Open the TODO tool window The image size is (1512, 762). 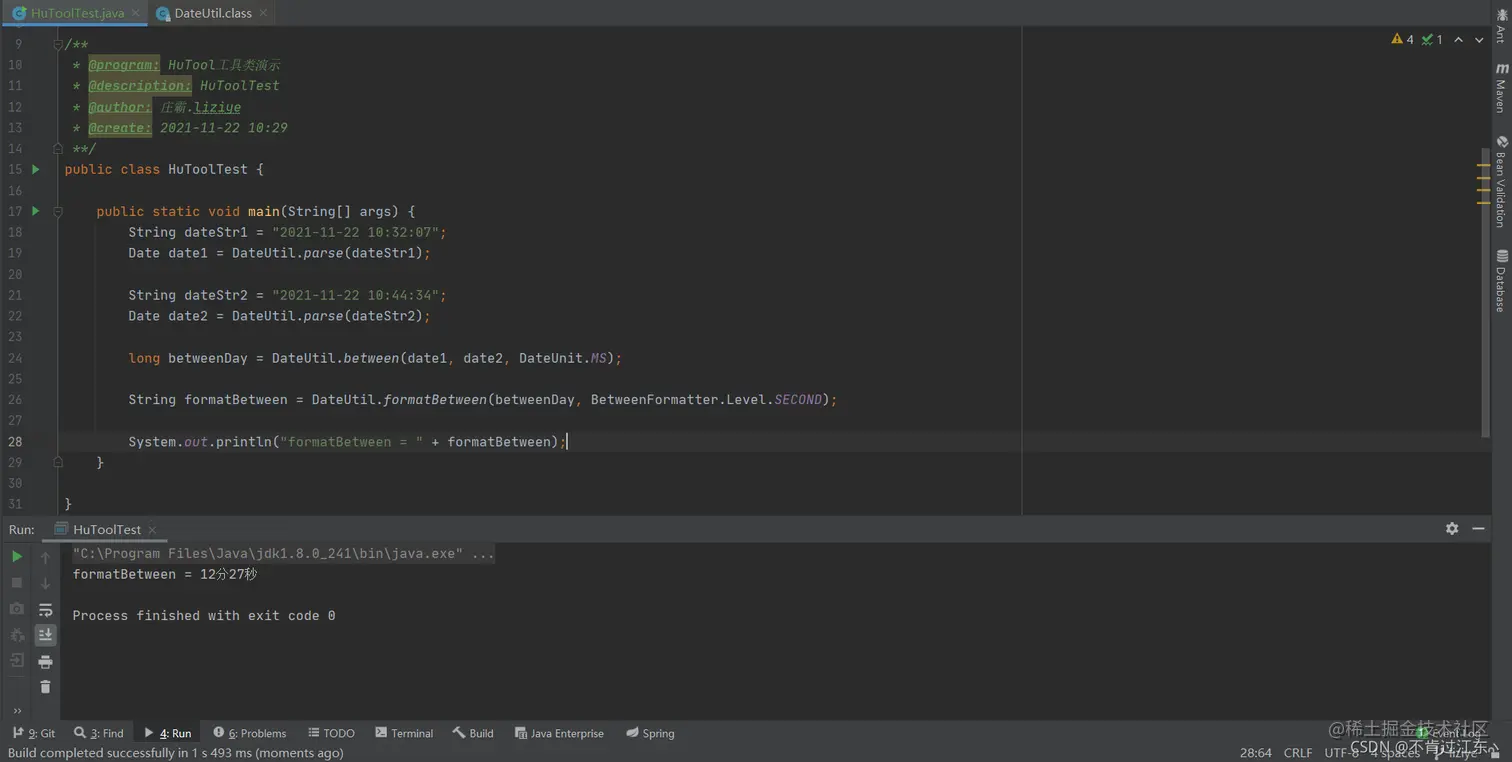331,733
